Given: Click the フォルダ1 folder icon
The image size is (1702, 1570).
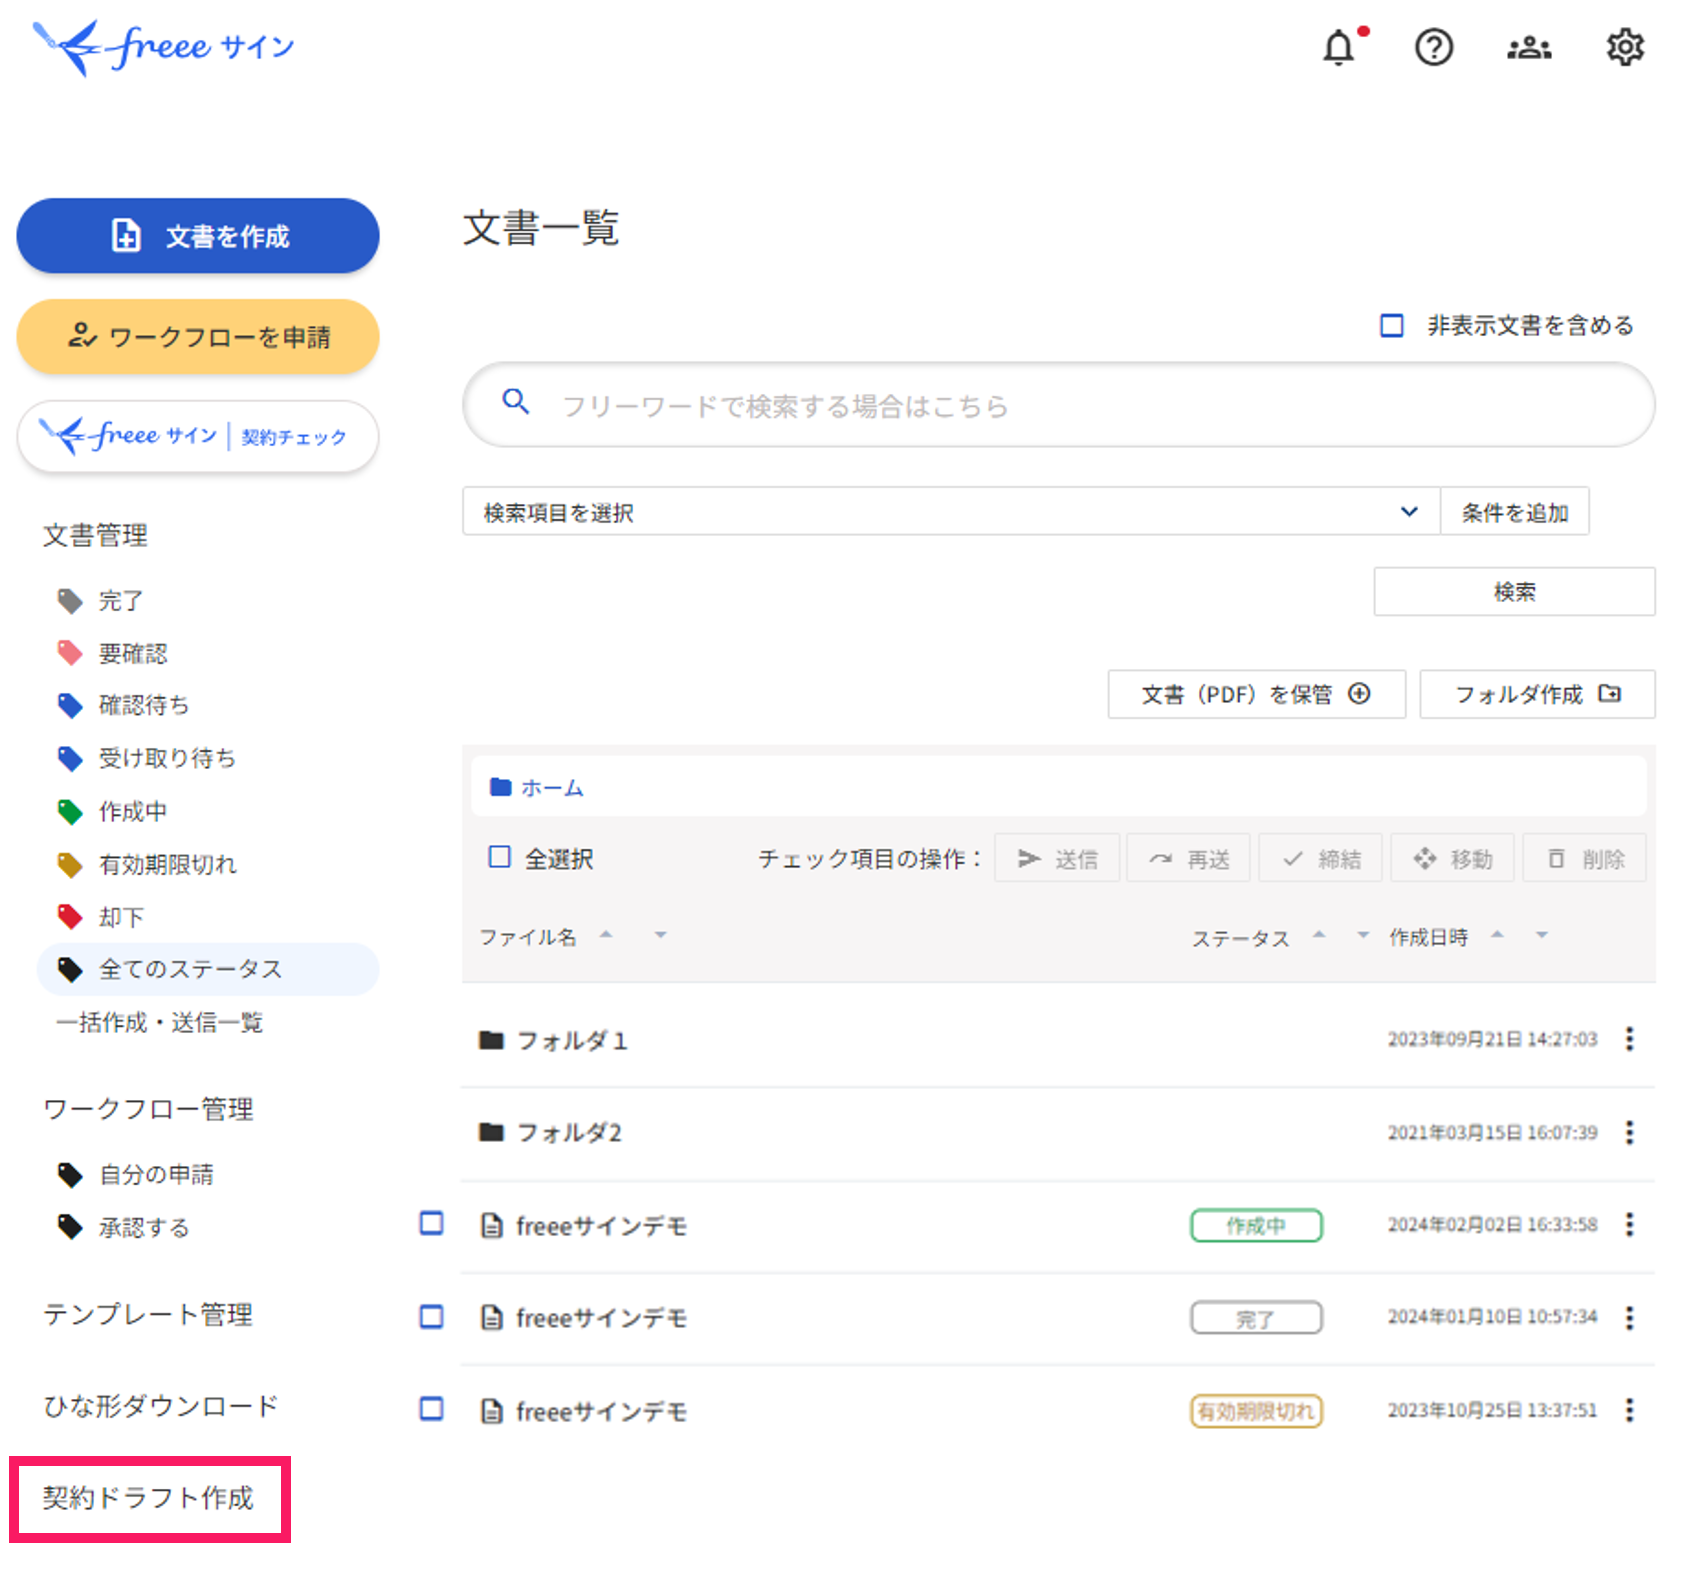Looking at the screenshot, I should (491, 1040).
